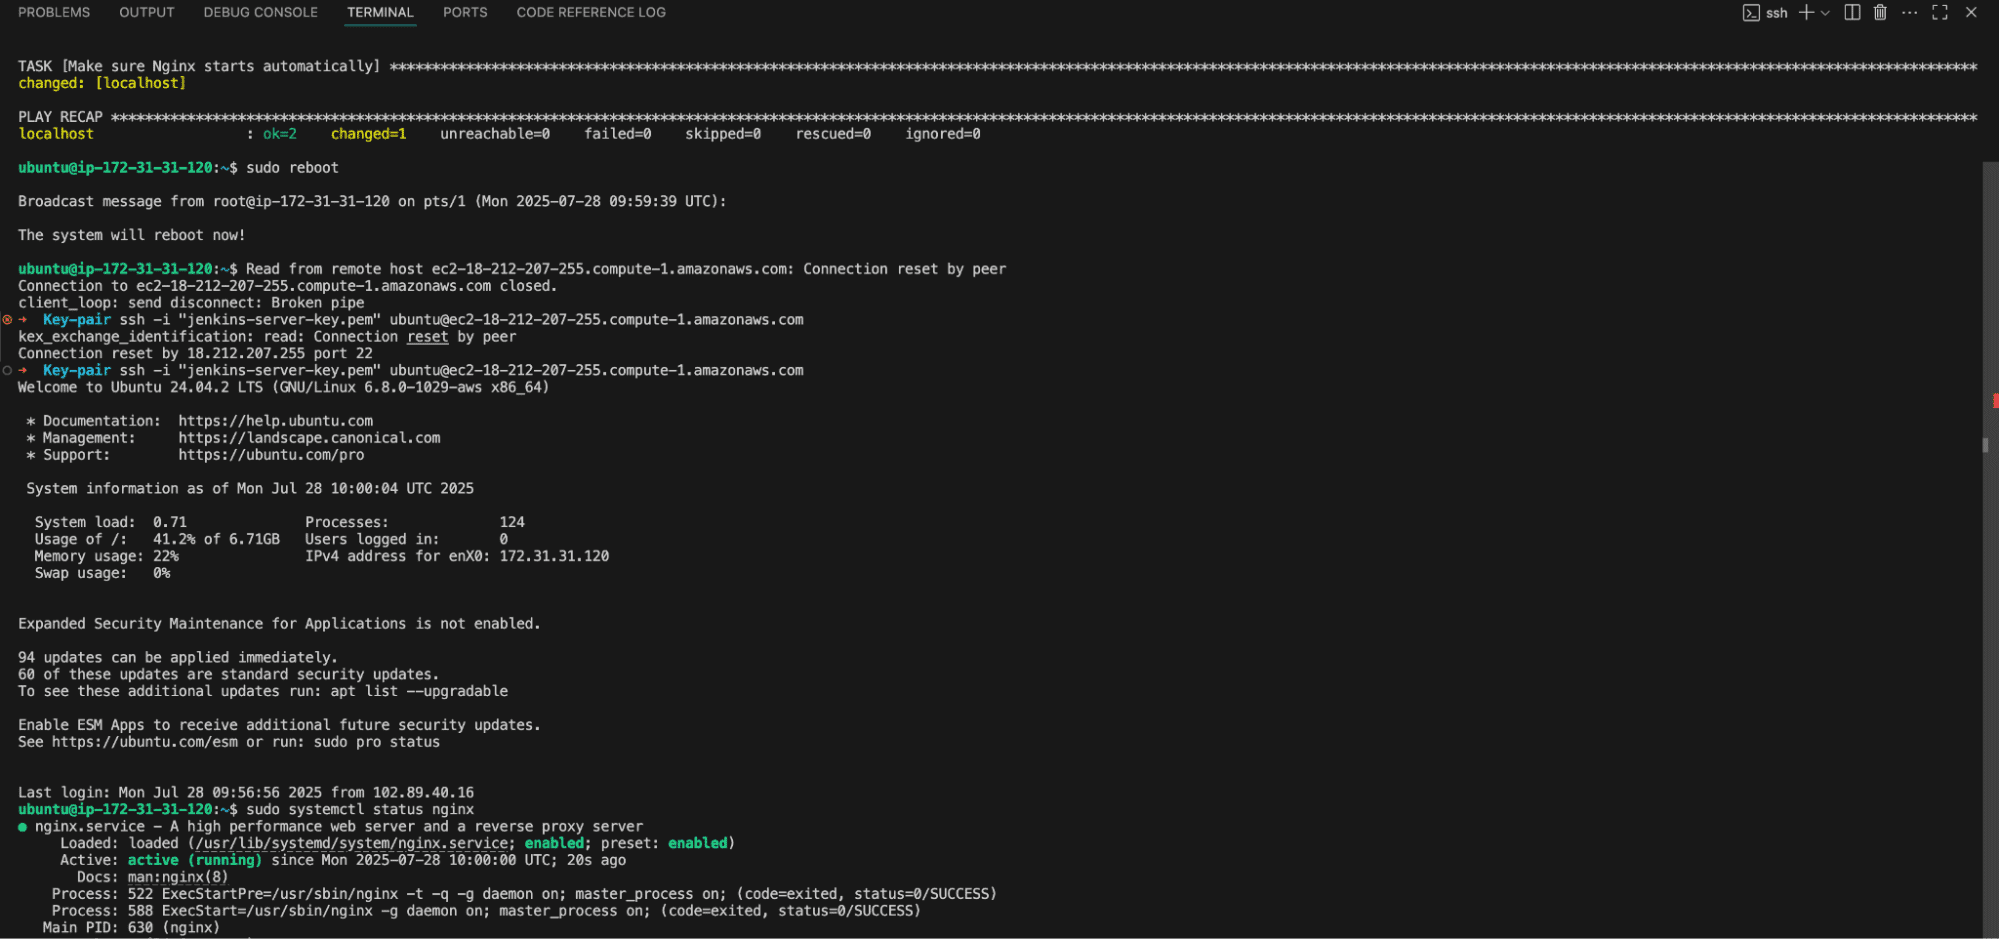Click the 'System load: 0.71' entry
The image size is (1999, 939).
pos(110,522)
